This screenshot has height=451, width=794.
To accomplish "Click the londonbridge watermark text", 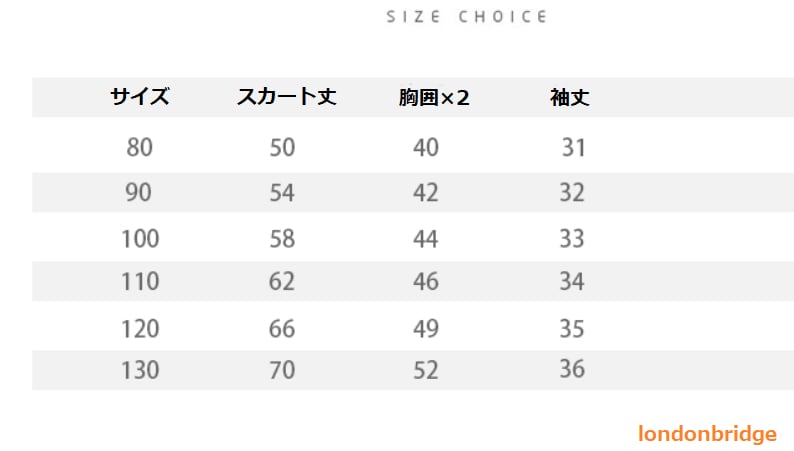I will tap(707, 433).
